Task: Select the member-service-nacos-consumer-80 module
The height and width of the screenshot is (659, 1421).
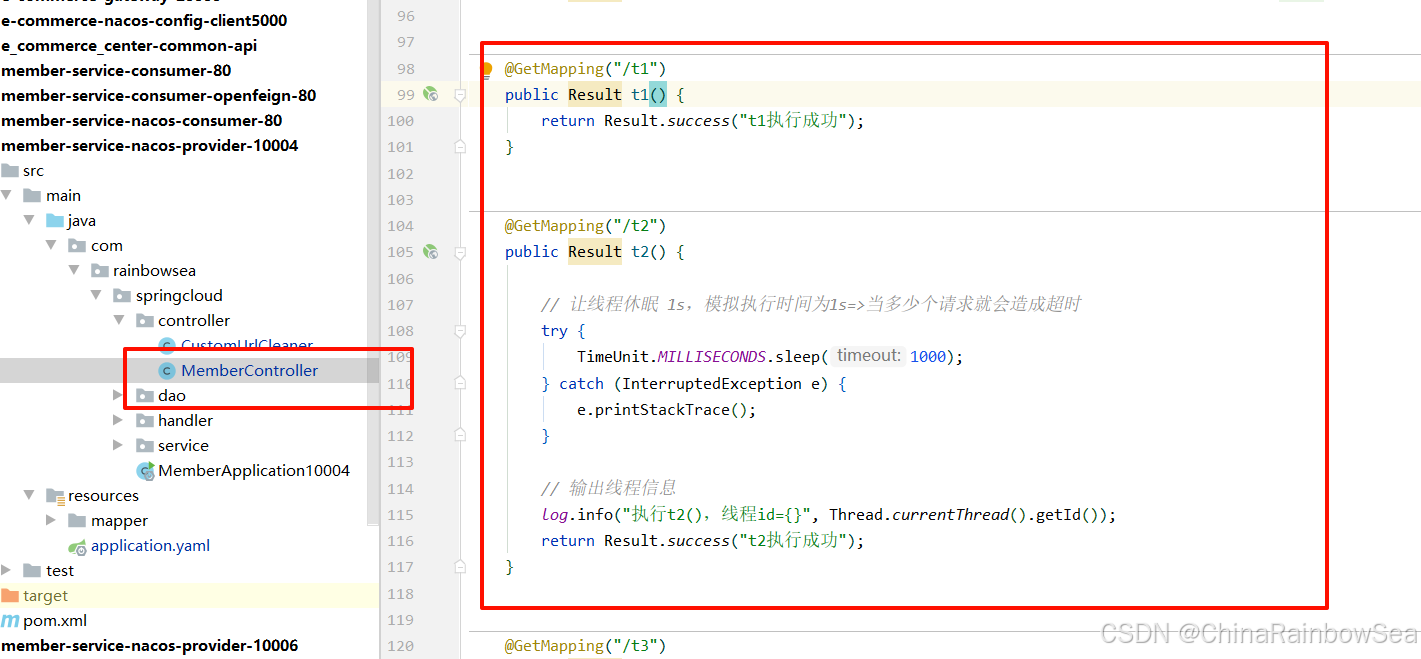Action: coord(142,120)
